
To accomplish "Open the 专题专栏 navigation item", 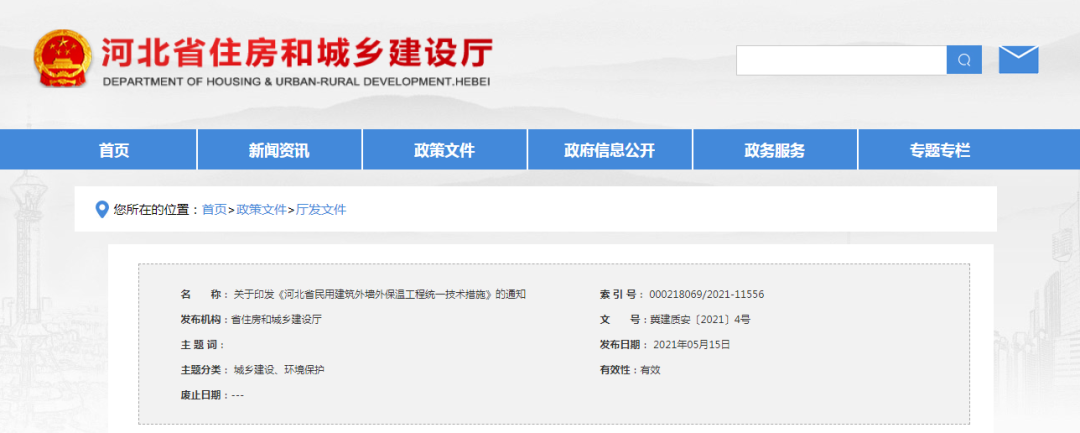I will click(939, 151).
